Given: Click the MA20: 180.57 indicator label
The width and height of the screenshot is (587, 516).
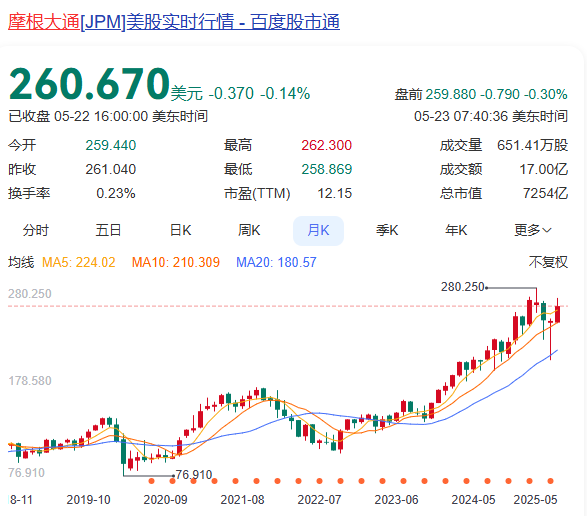Looking at the screenshot, I should pos(276,262).
